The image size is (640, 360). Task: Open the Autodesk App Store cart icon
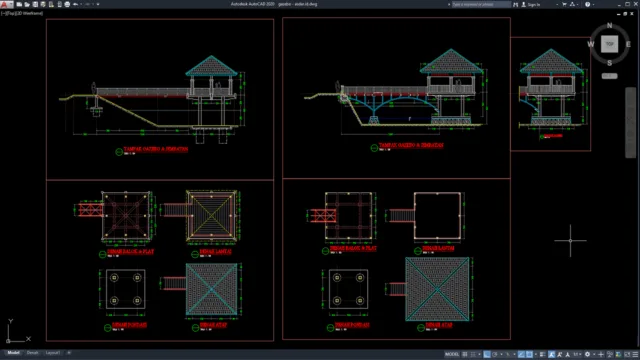[564, 4]
